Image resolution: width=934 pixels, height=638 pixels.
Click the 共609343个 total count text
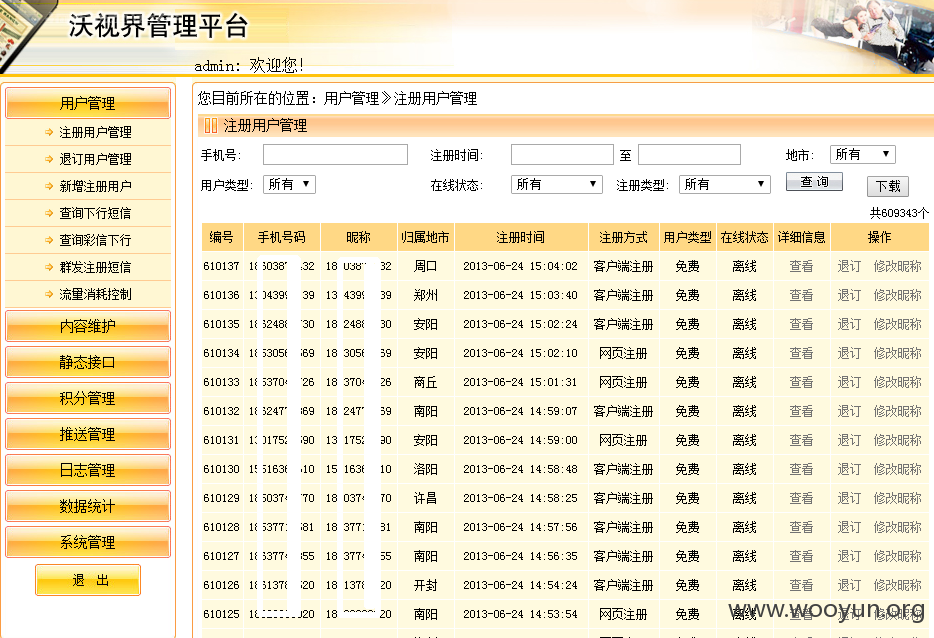click(899, 213)
